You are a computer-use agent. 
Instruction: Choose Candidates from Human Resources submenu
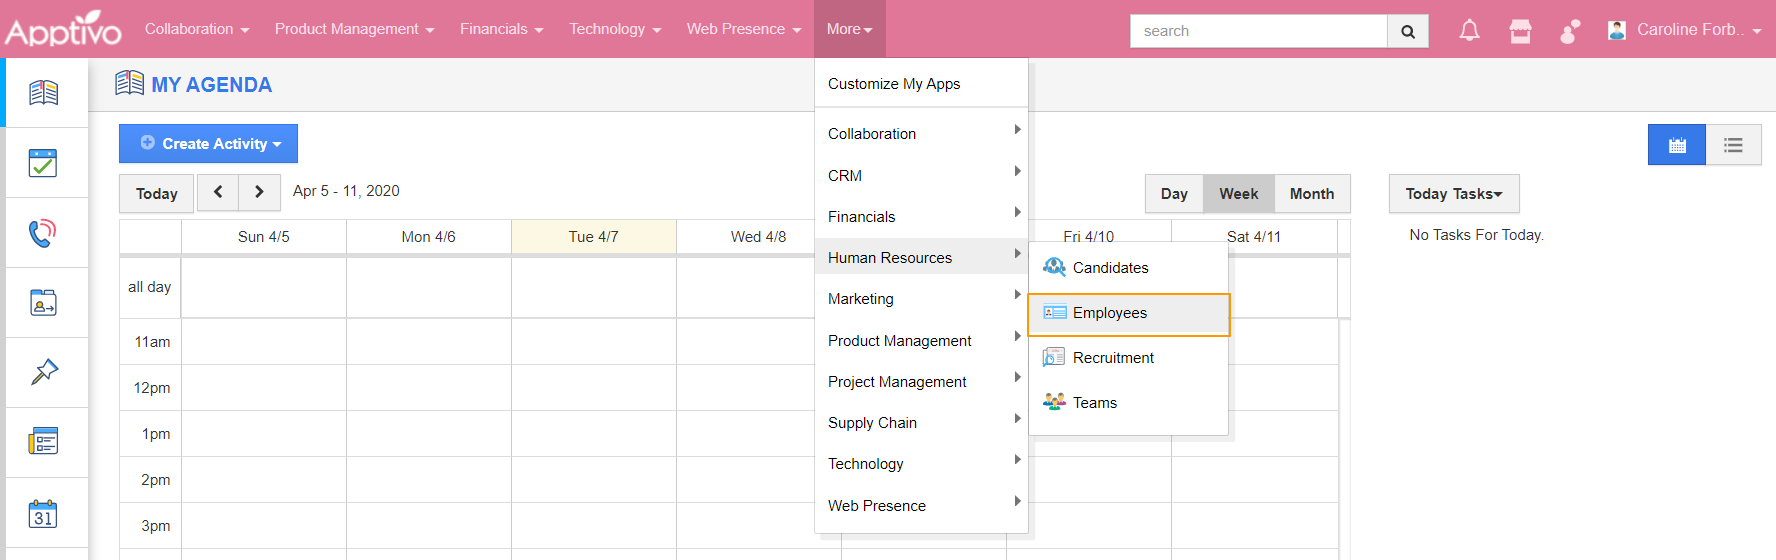click(1128, 268)
